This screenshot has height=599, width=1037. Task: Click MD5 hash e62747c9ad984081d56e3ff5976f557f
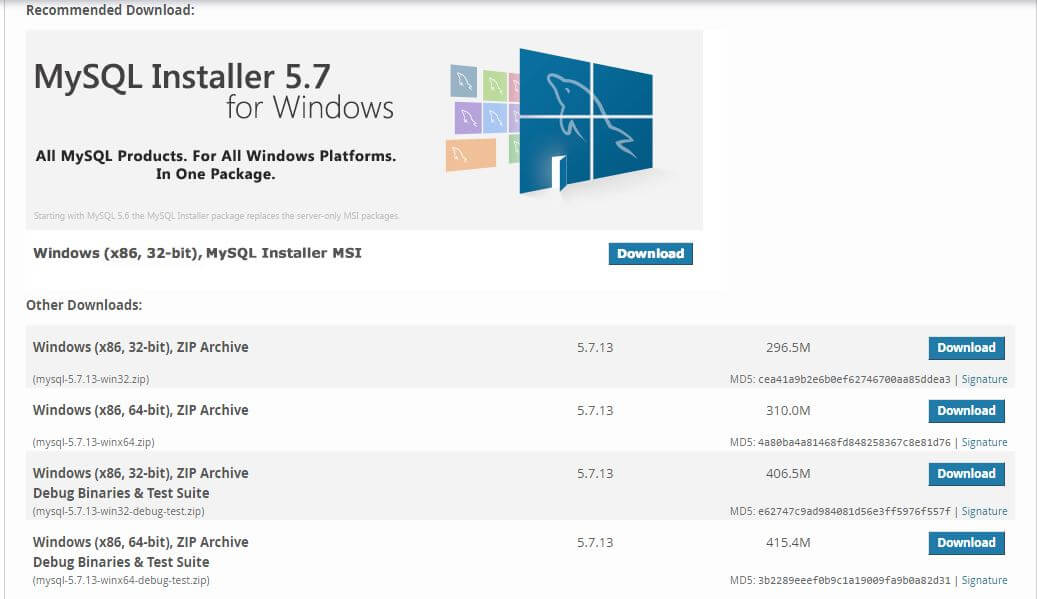click(854, 511)
